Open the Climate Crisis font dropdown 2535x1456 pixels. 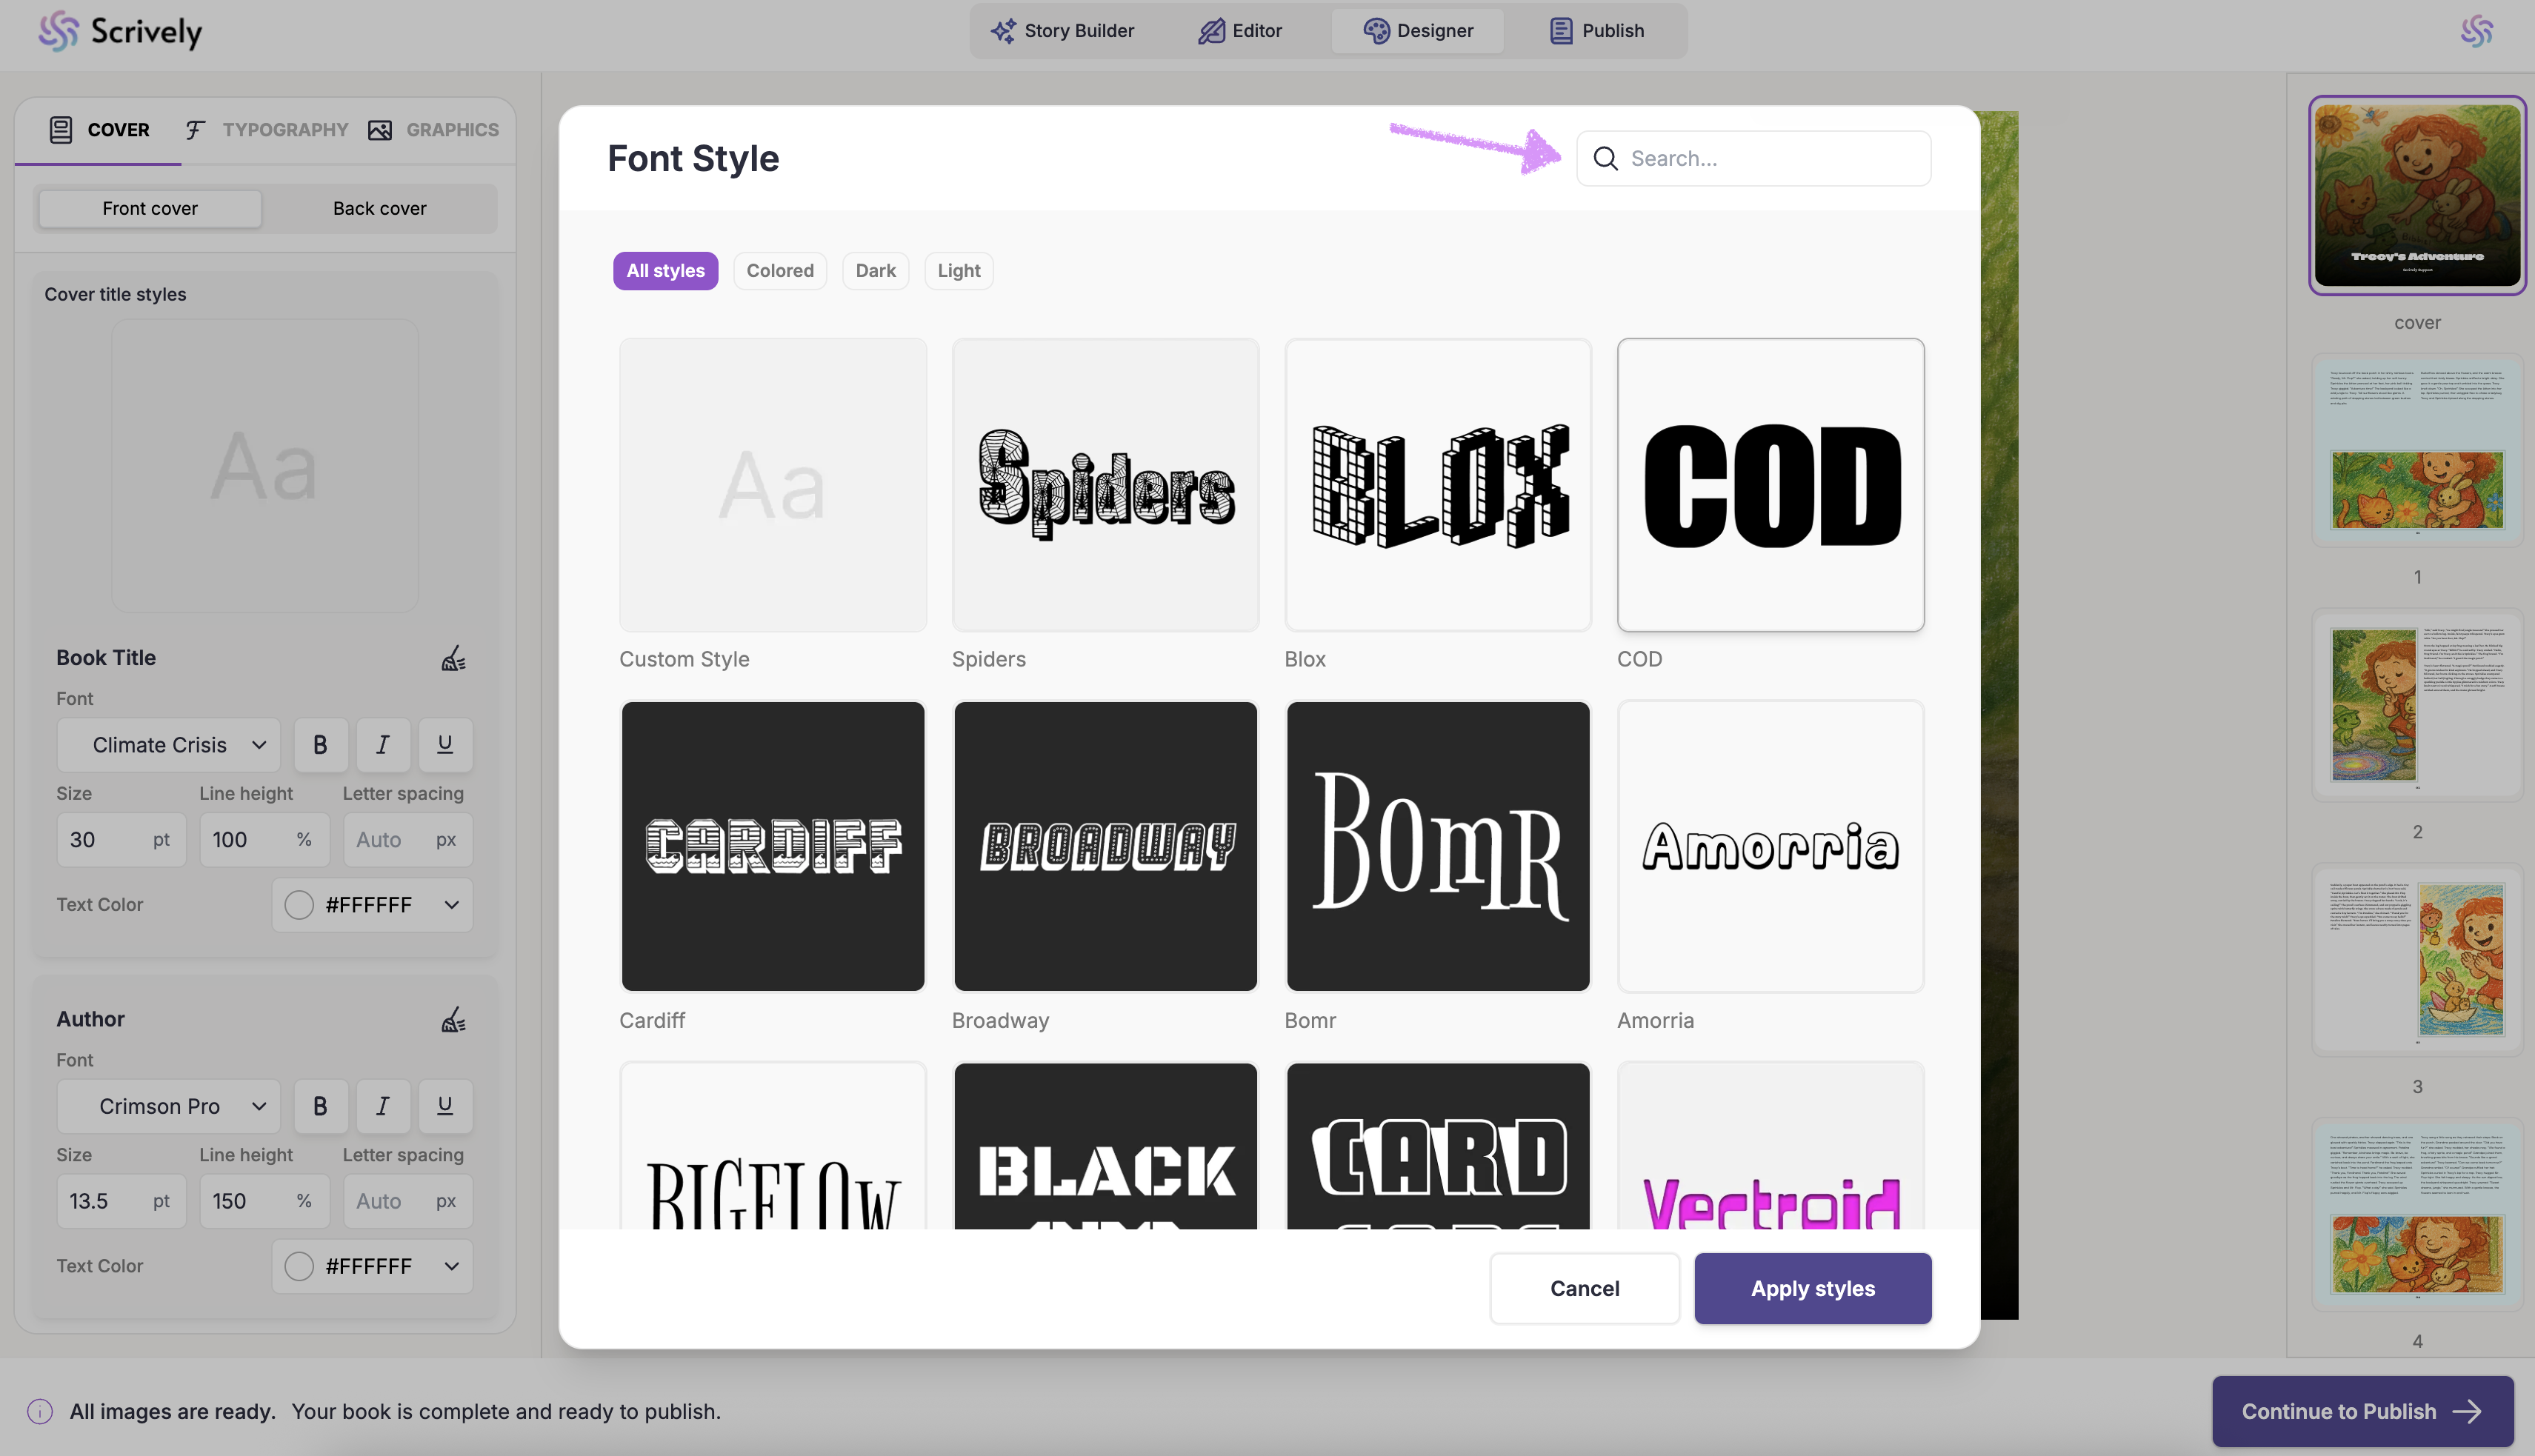pyautogui.click(x=168, y=745)
